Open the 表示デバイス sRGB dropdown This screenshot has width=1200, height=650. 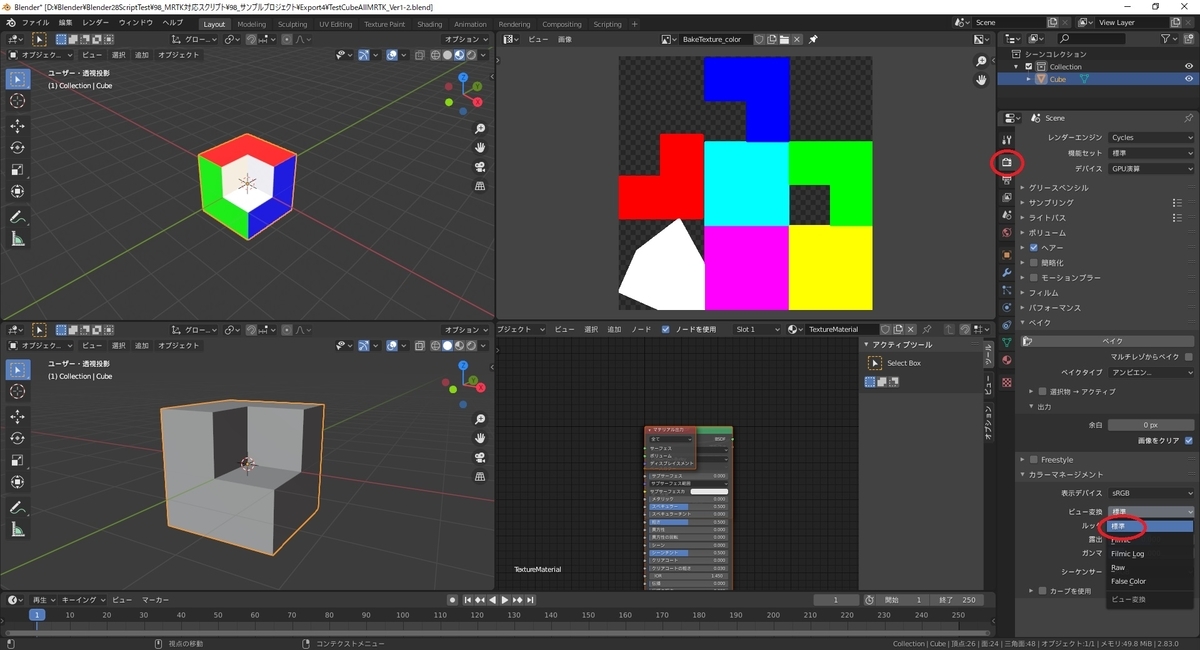[1151, 493]
